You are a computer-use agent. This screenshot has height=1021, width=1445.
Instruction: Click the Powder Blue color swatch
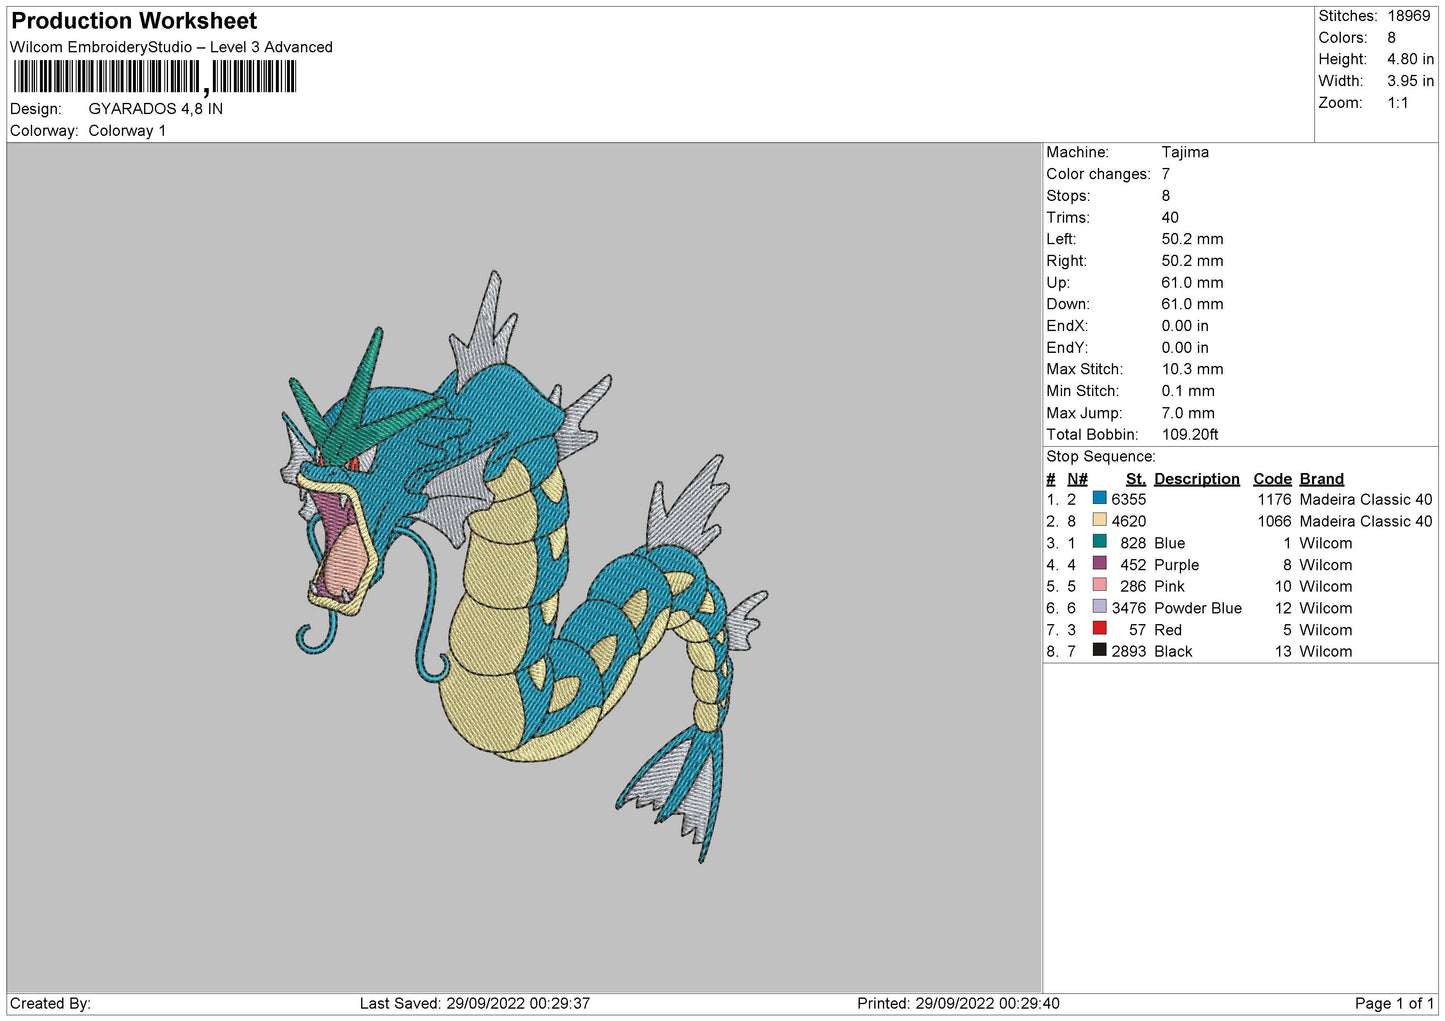point(1099,607)
